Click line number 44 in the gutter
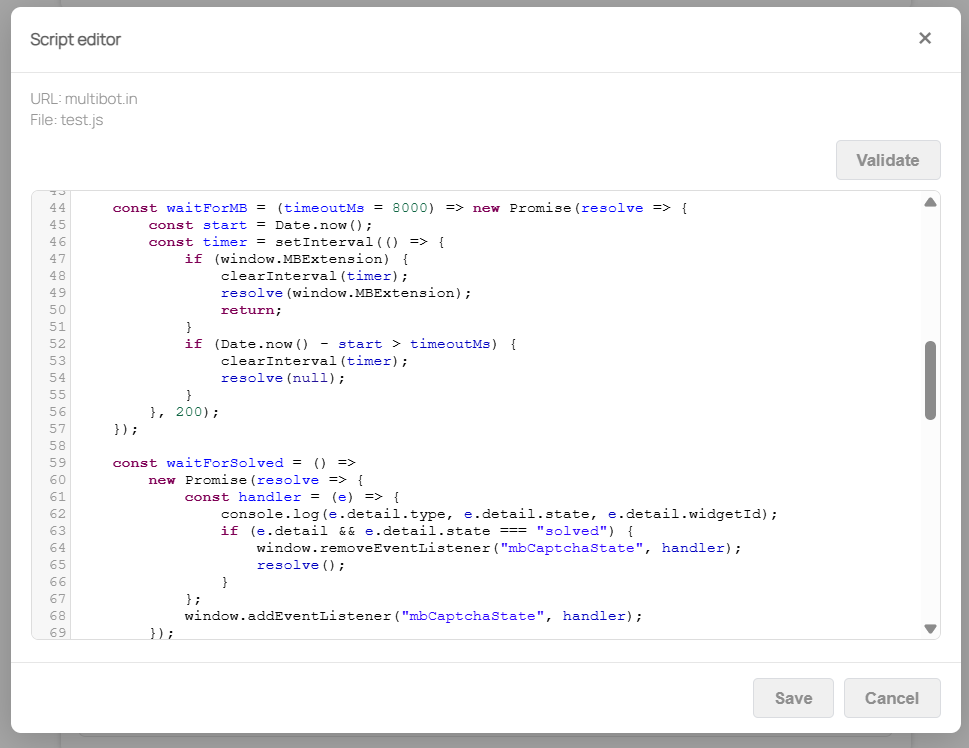The width and height of the screenshot is (969, 748). [58, 207]
